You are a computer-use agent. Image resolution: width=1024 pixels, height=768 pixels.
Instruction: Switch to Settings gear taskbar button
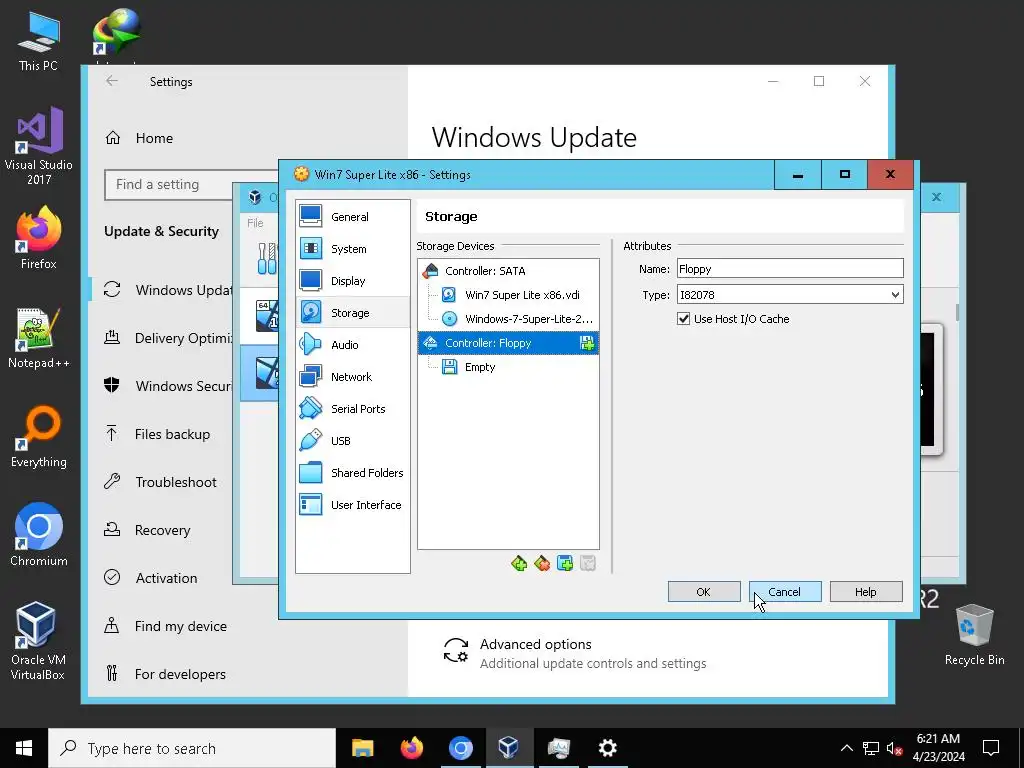tap(607, 748)
